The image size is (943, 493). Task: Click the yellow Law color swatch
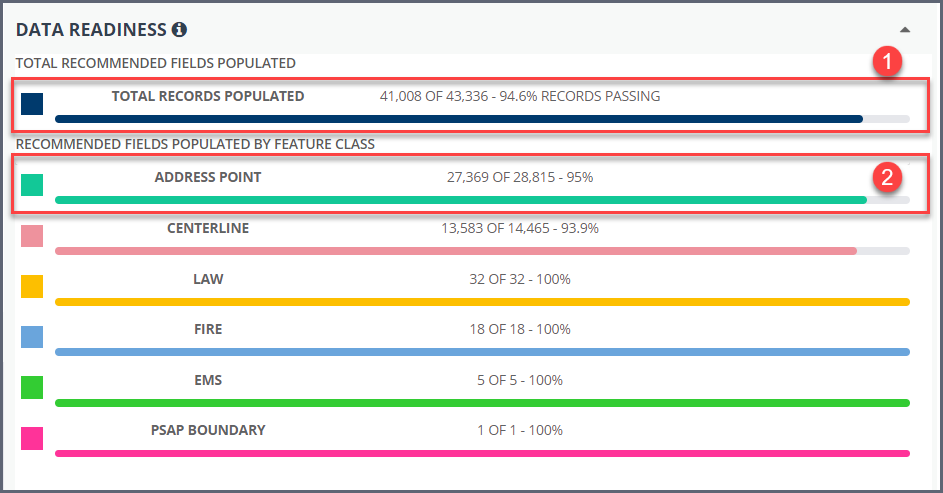(32, 287)
